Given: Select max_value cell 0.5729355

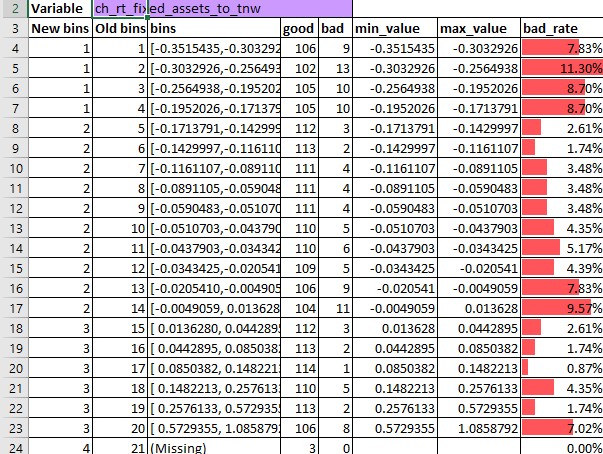Looking at the screenshot, I should coord(479,408).
